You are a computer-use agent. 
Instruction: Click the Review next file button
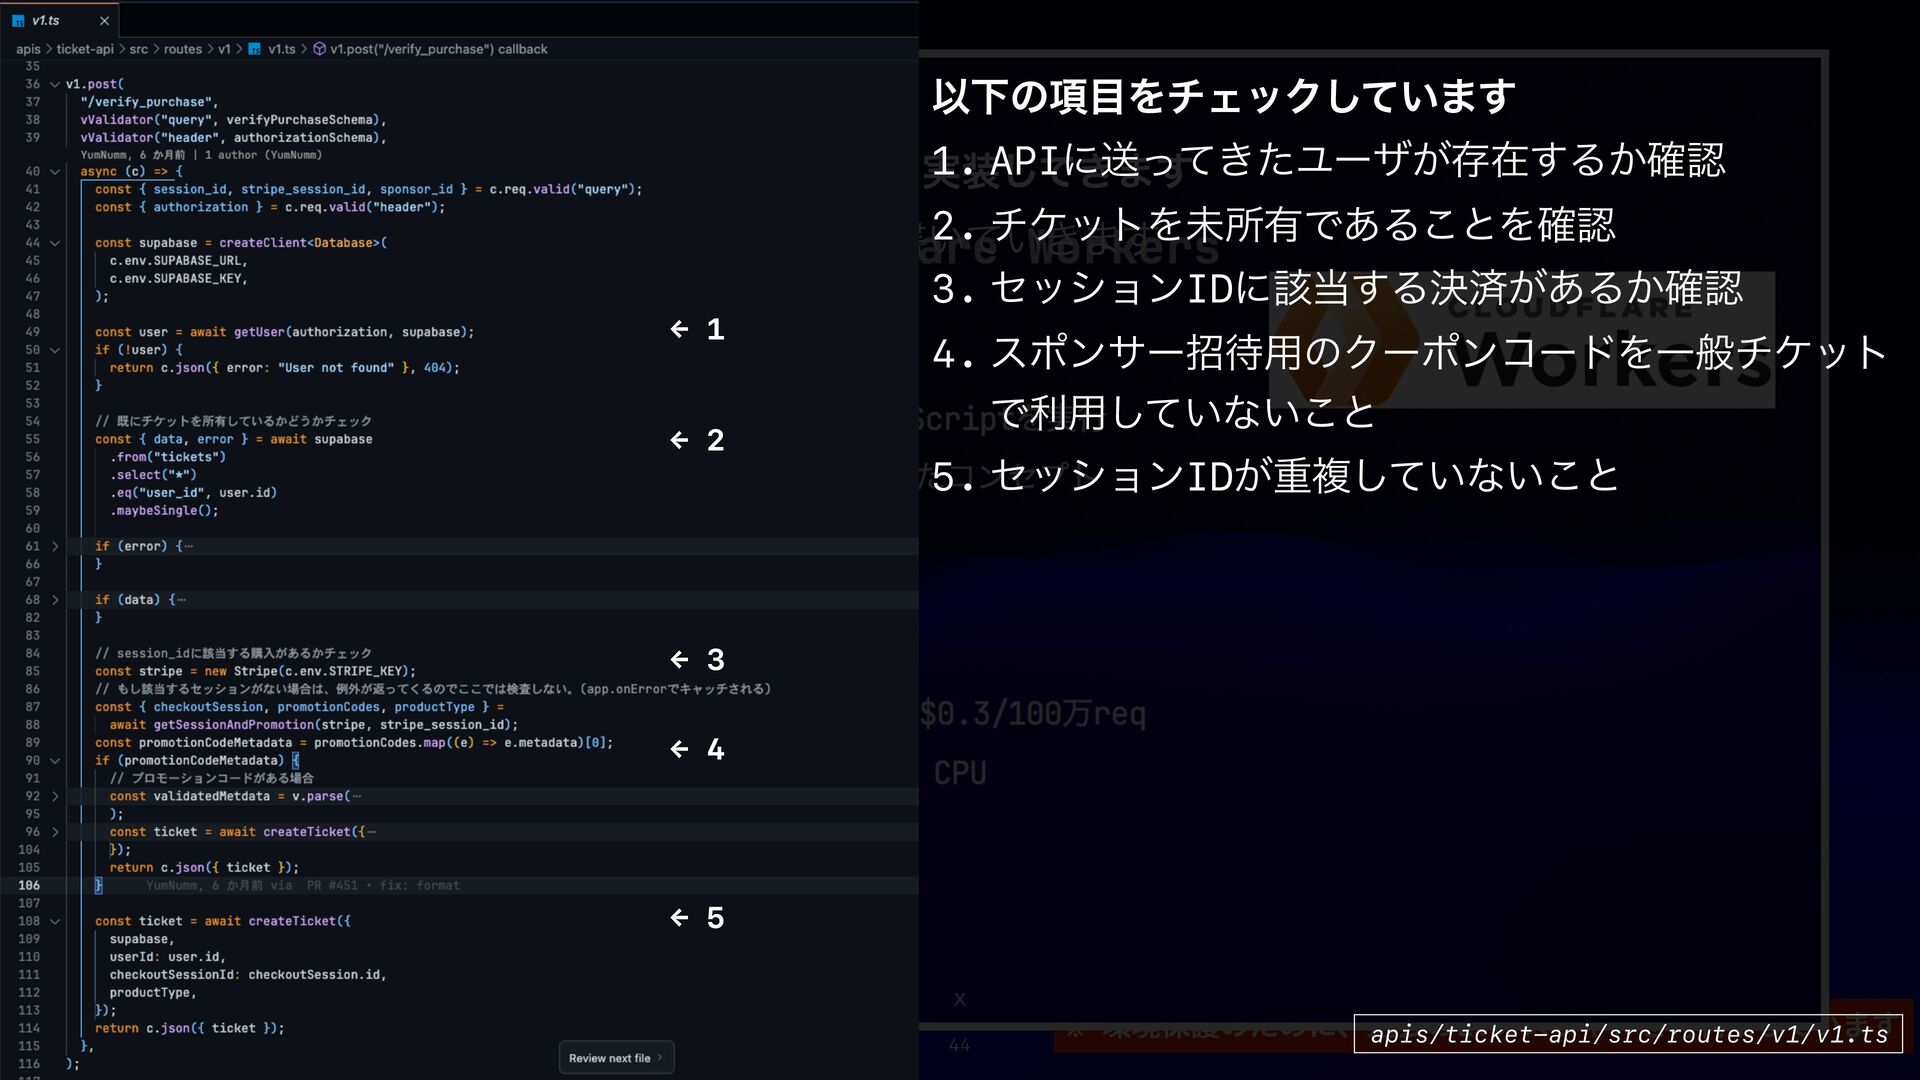[x=609, y=1058]
